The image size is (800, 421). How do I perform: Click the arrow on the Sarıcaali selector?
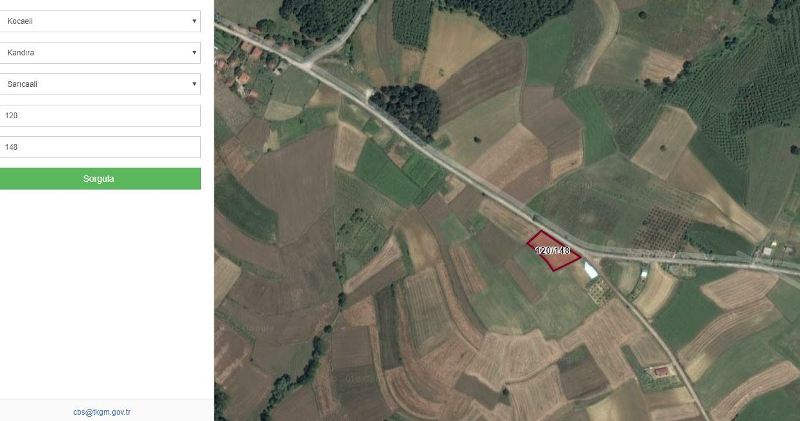[194, 84]
